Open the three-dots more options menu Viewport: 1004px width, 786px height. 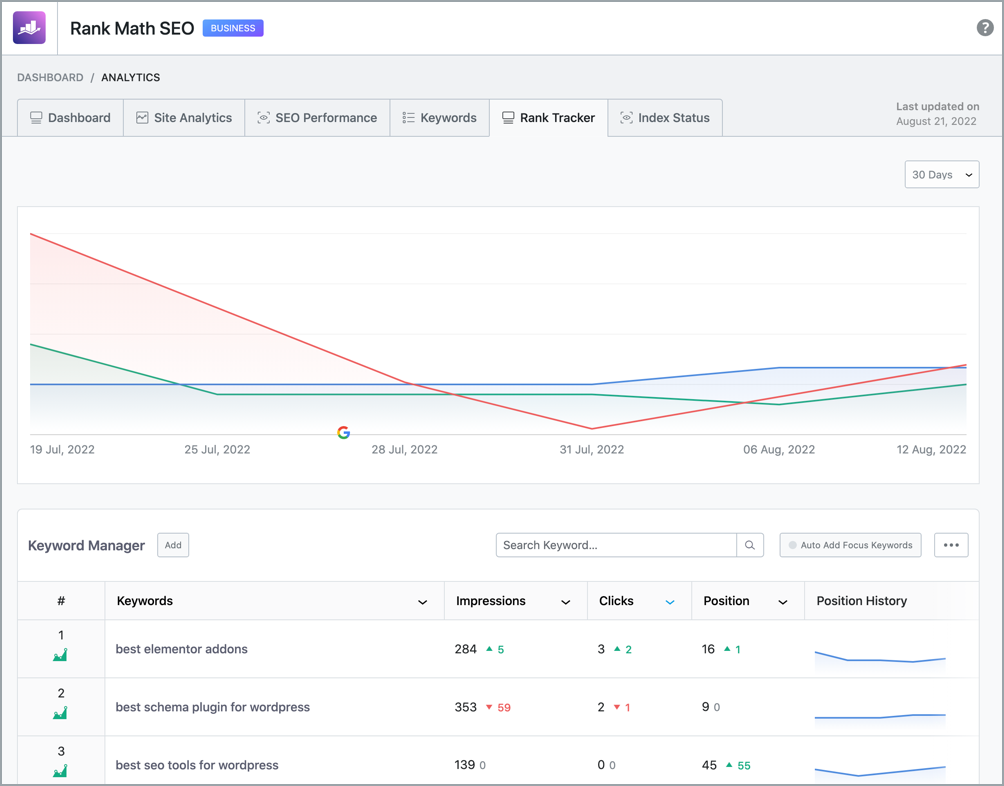coord(951,545)
